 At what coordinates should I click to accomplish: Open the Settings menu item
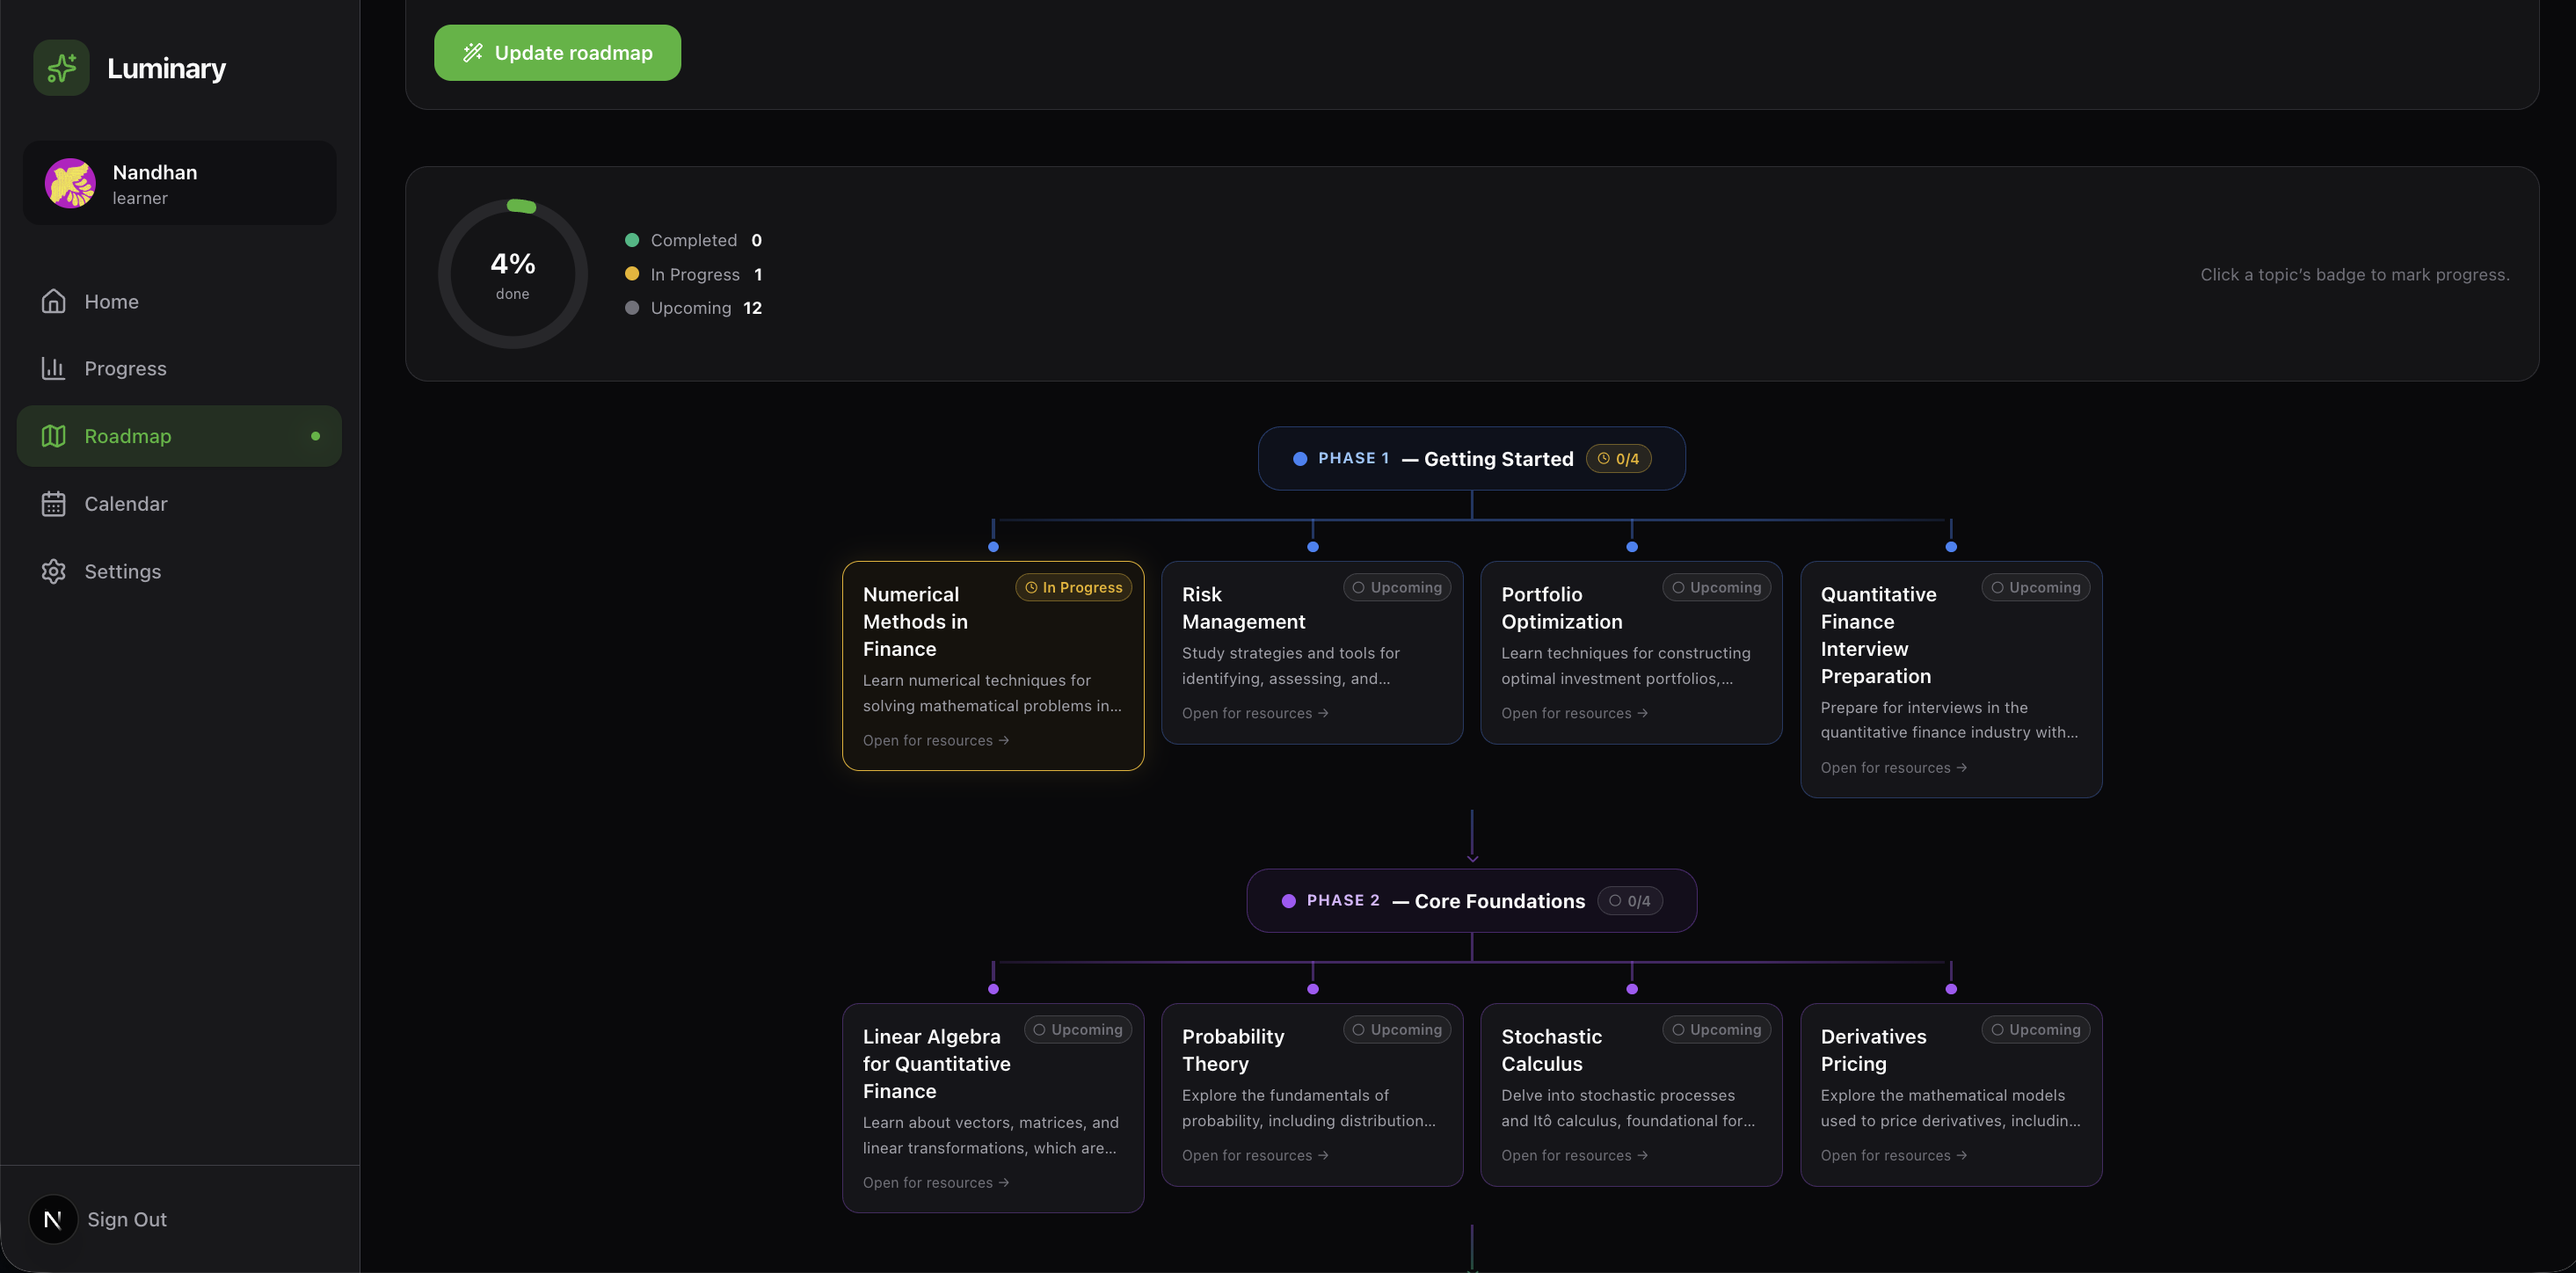point(122,571)
